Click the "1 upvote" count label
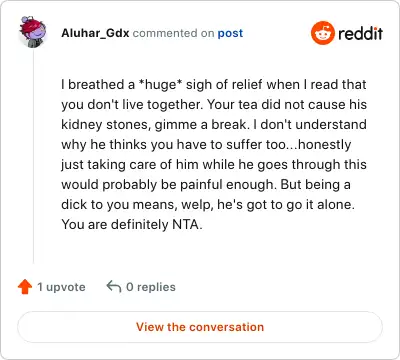This screenshot has width=400, height=360. (x=61, y=287)
